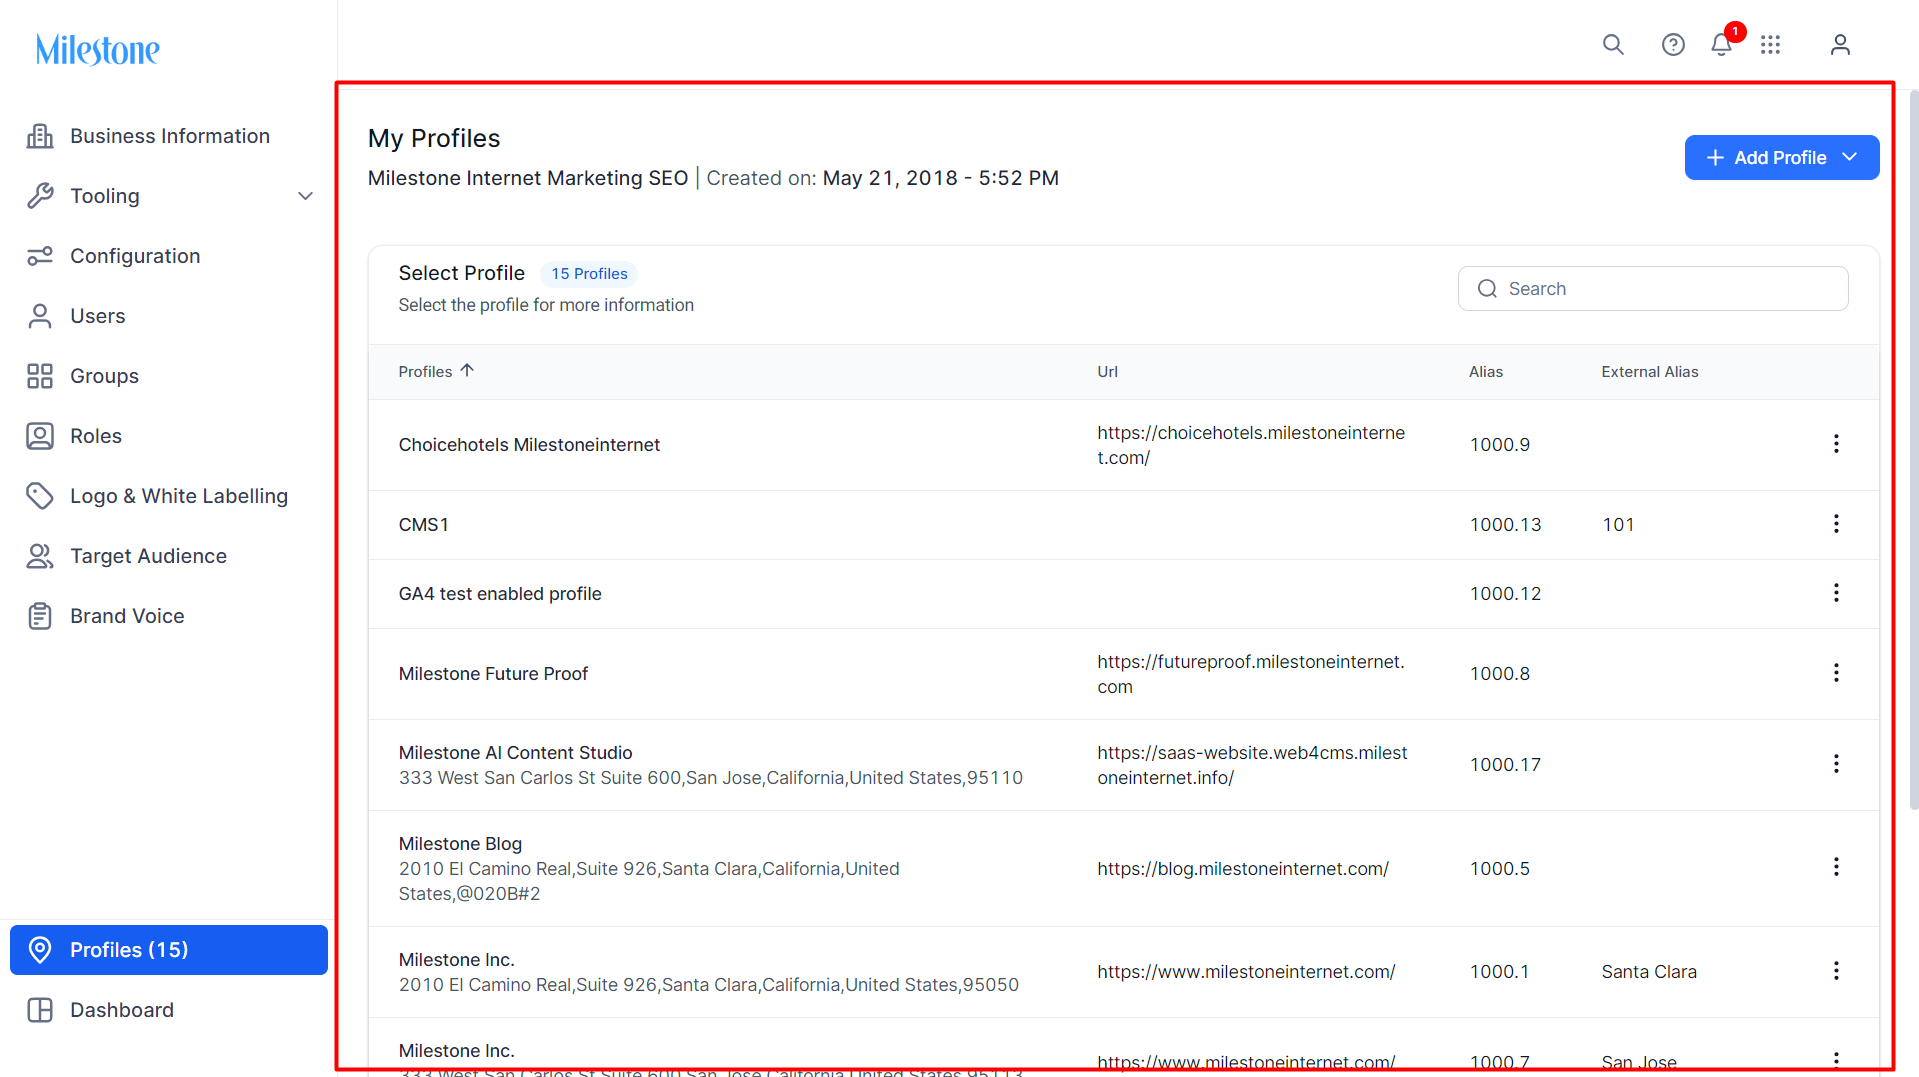
Task: Open the Add Profile dropdown
Action: tap(1781, 158)
